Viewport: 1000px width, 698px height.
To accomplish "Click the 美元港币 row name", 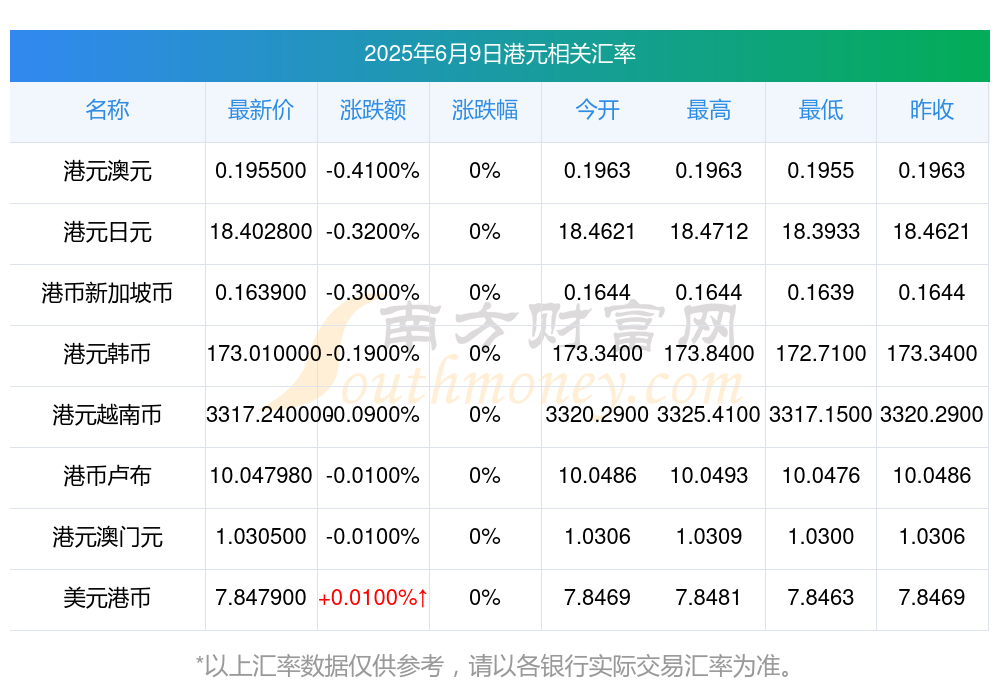I will [x=107, y=598].
